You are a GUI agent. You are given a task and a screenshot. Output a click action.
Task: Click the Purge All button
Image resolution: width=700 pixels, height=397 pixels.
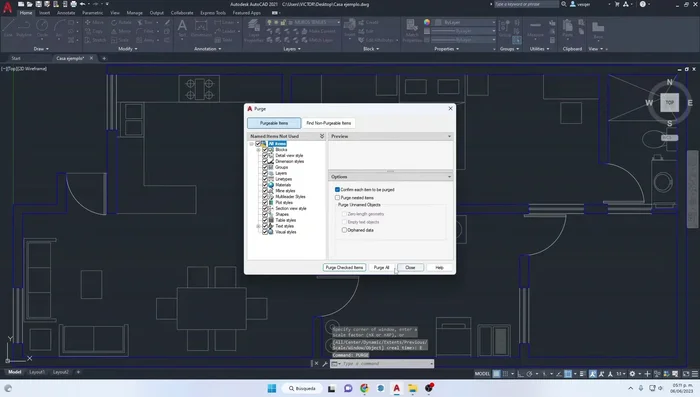[x=382, y=267]
